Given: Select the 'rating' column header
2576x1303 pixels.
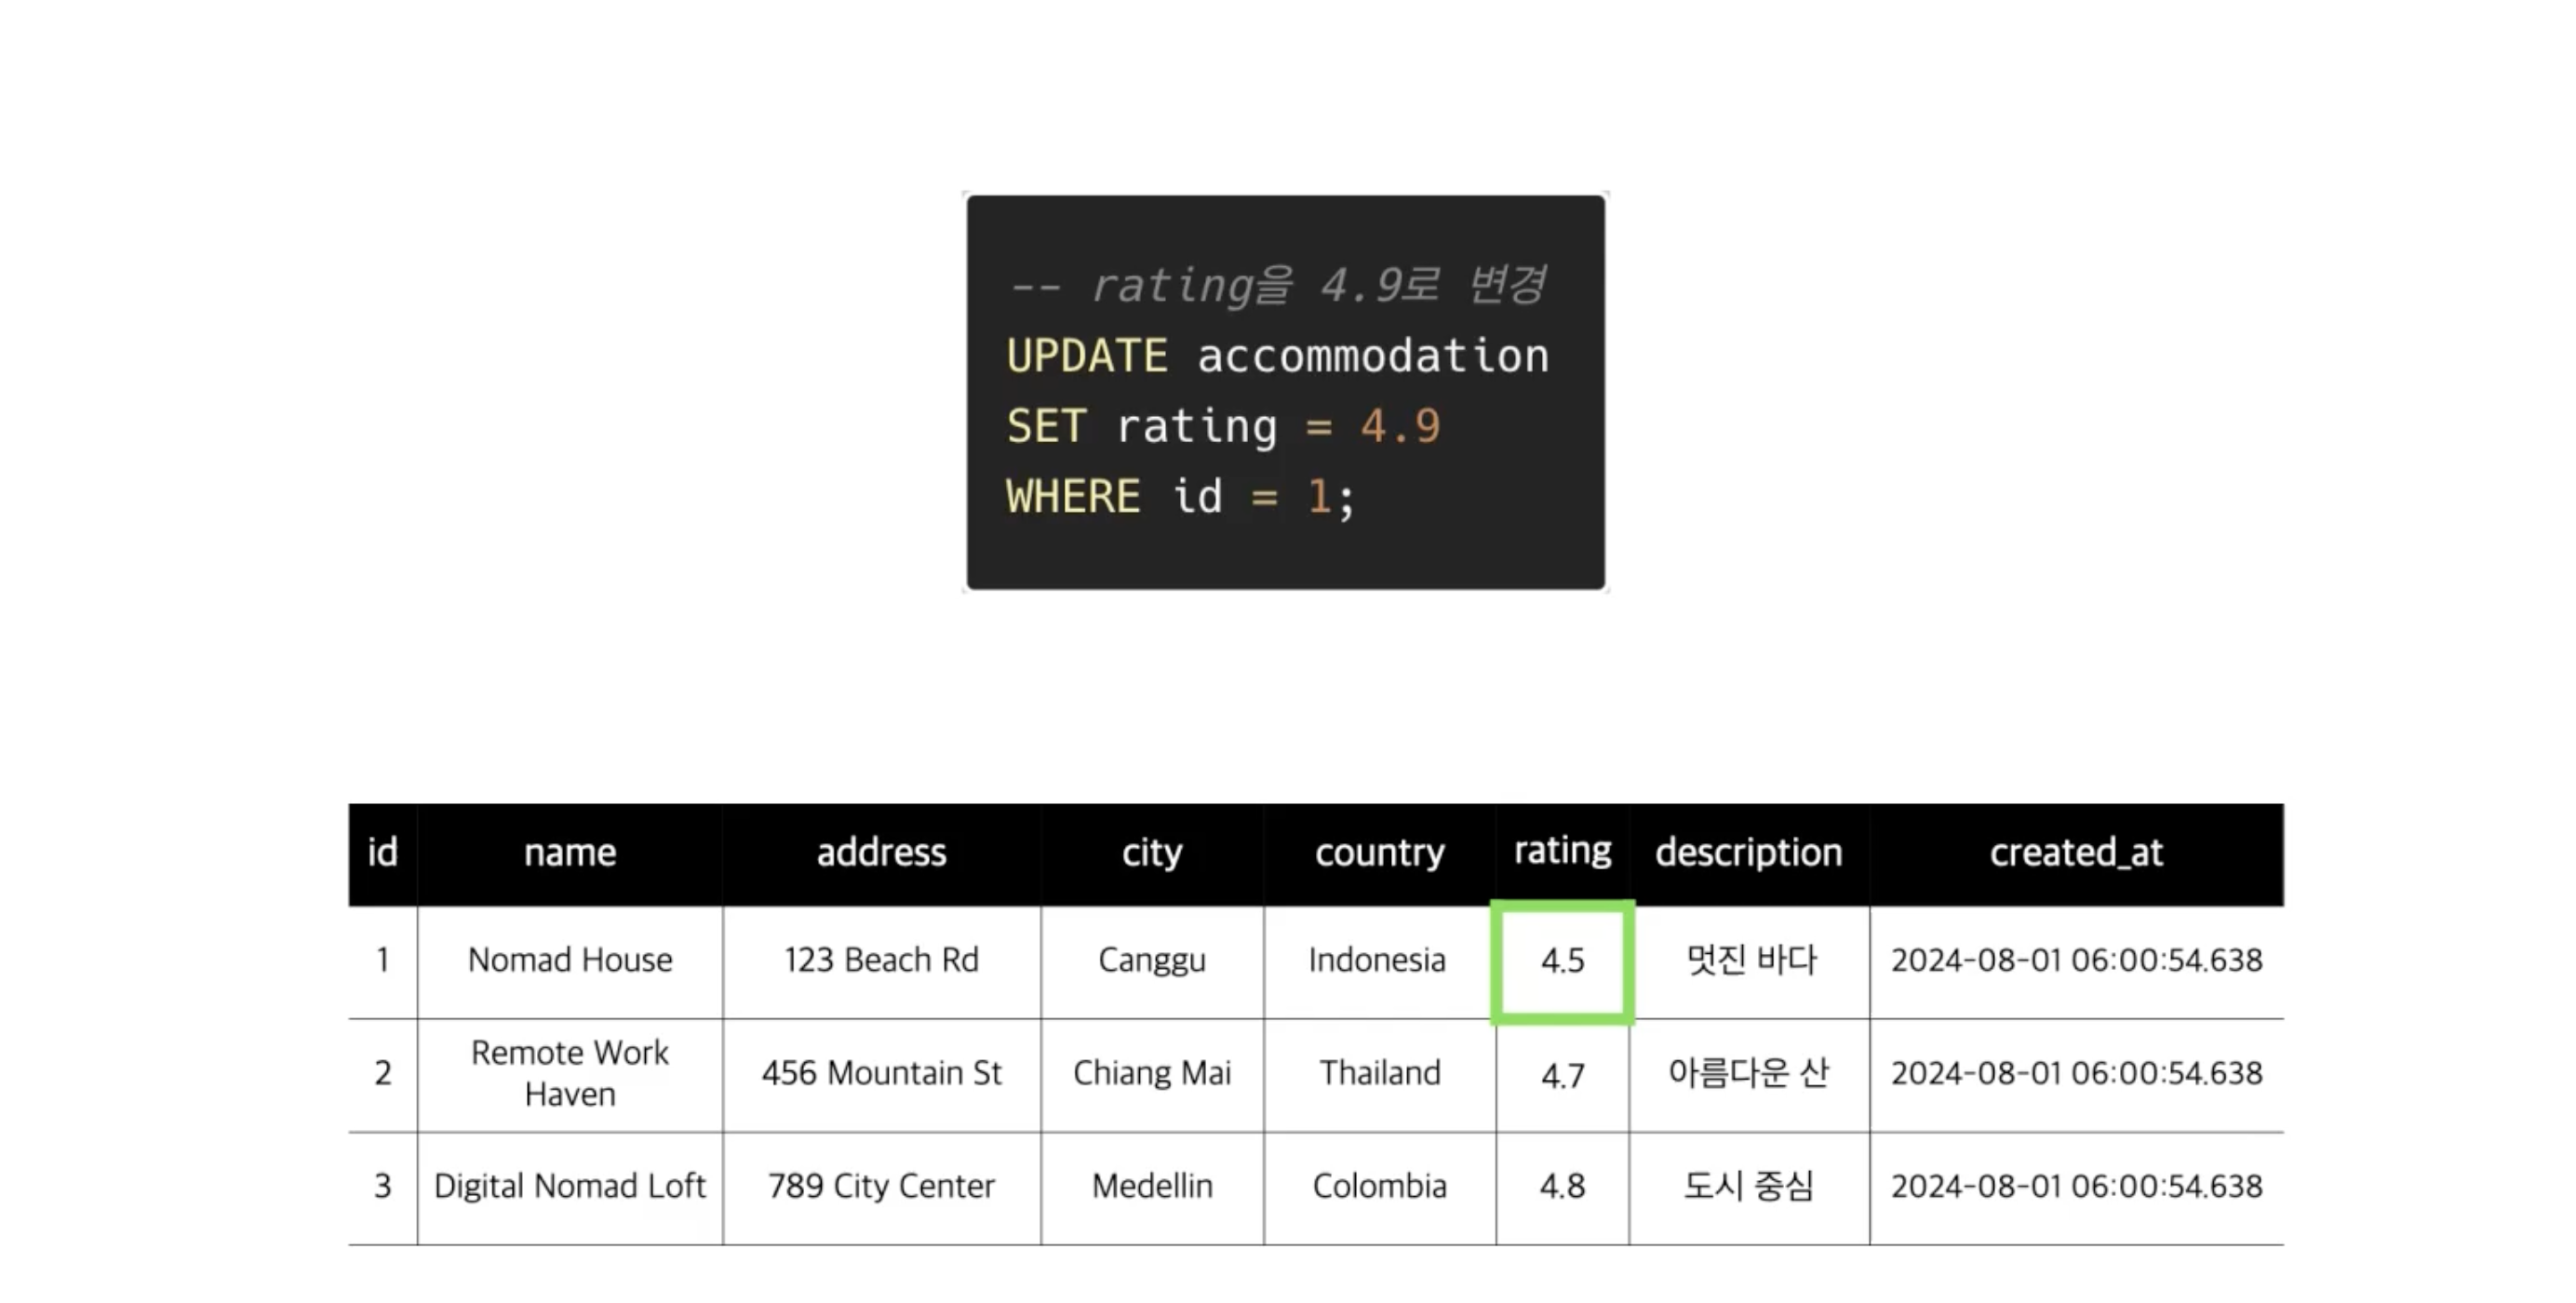Looking at the screenshot, I should [1562, 851].
